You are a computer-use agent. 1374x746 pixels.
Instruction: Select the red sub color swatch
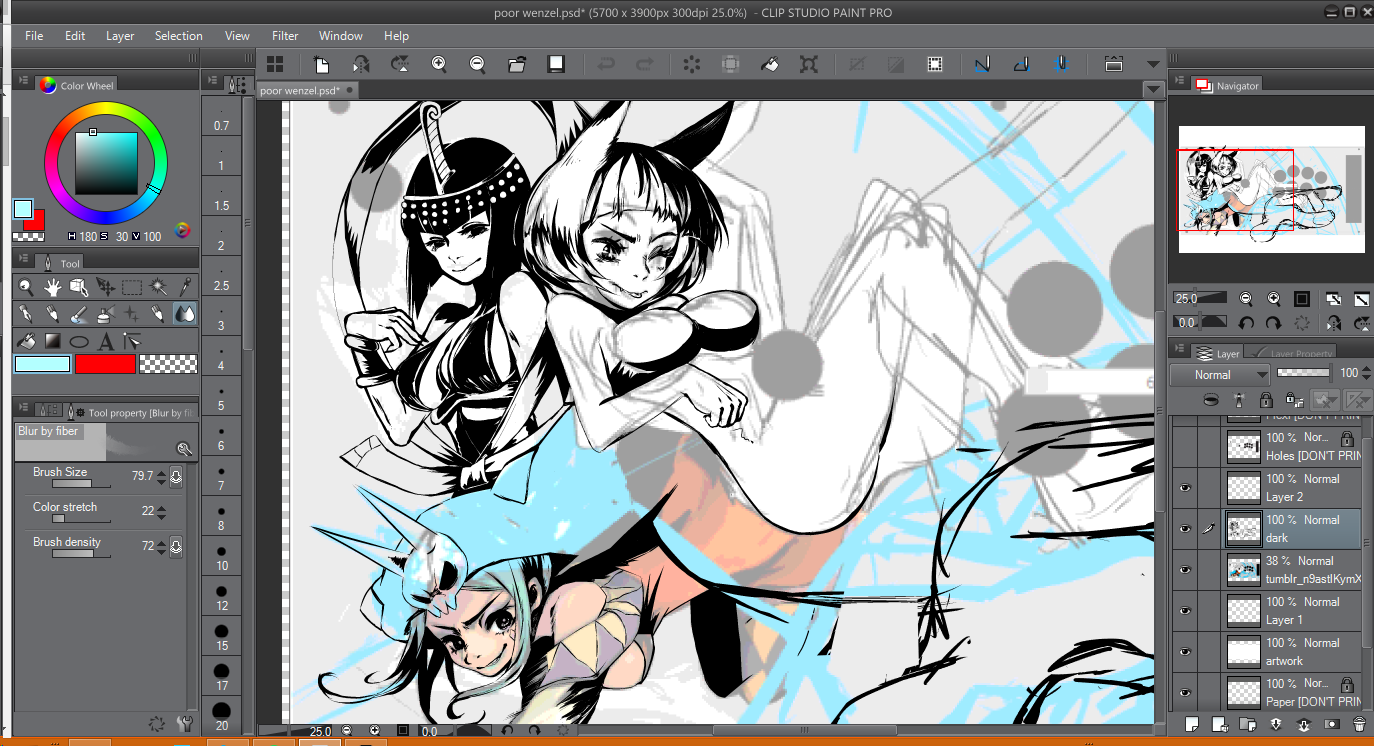tap(105, 365)
